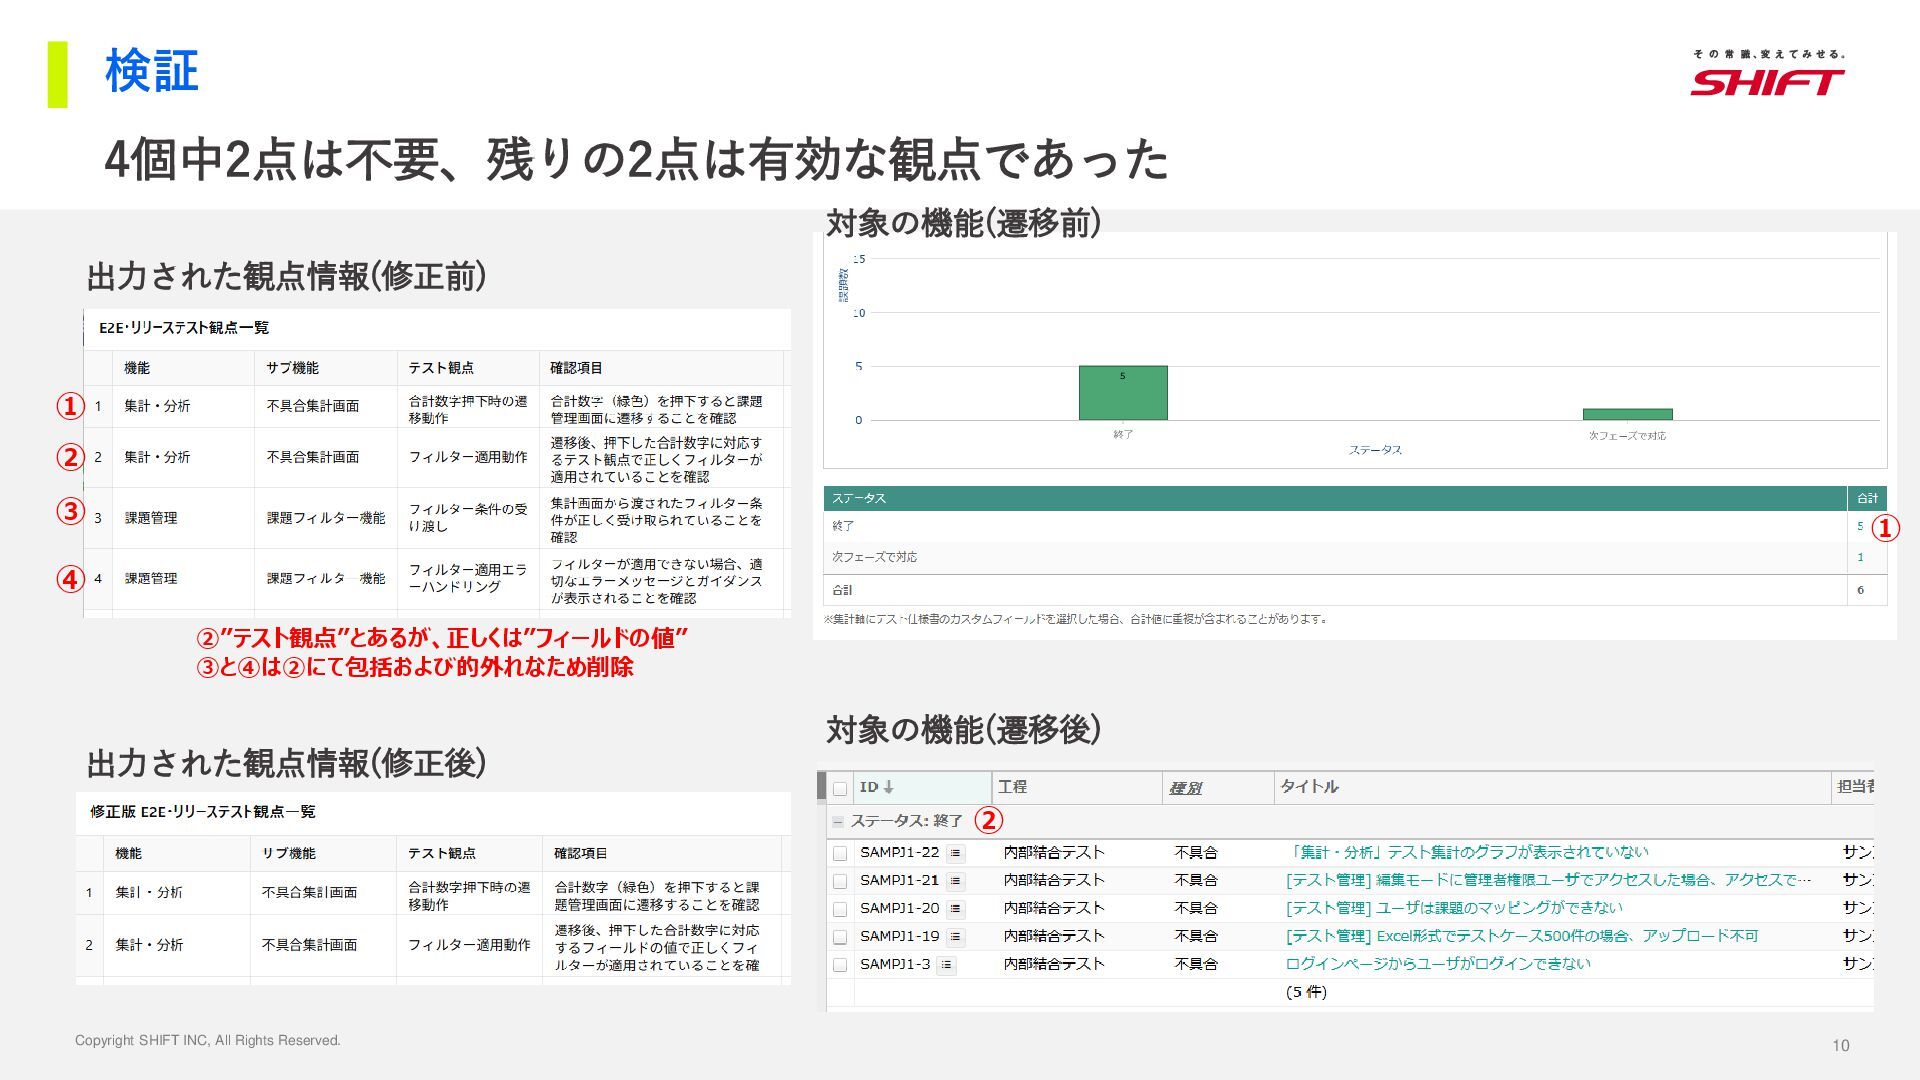Open the menu icon next to SAMPJ1-19

click(955, 937)
